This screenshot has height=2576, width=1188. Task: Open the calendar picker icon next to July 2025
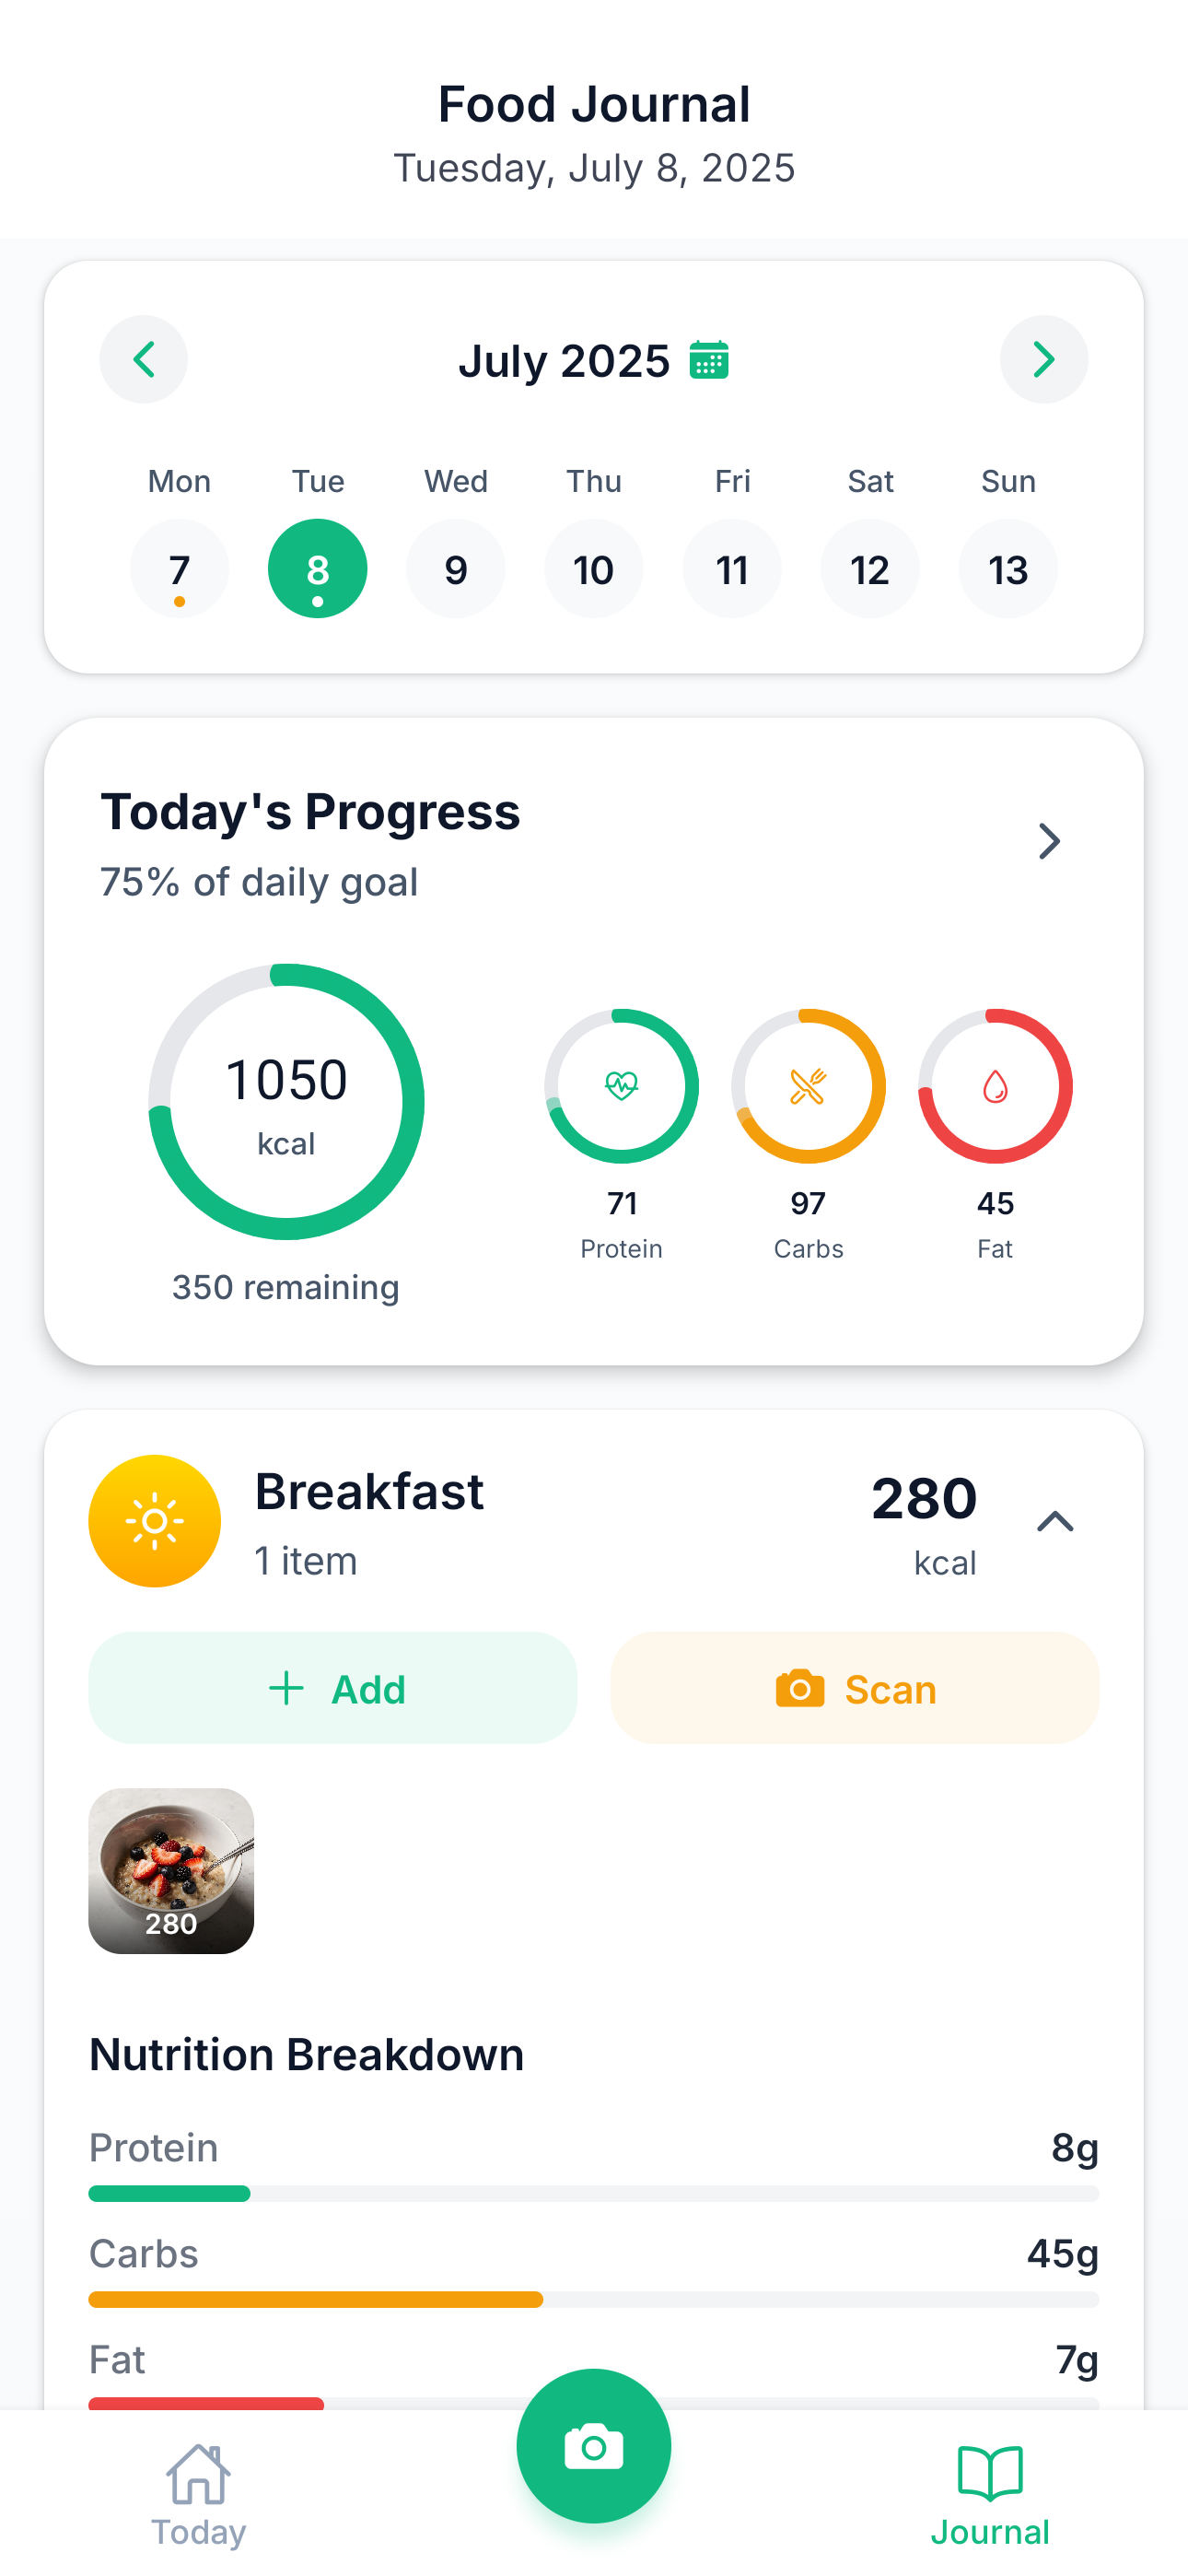point(712,360)
